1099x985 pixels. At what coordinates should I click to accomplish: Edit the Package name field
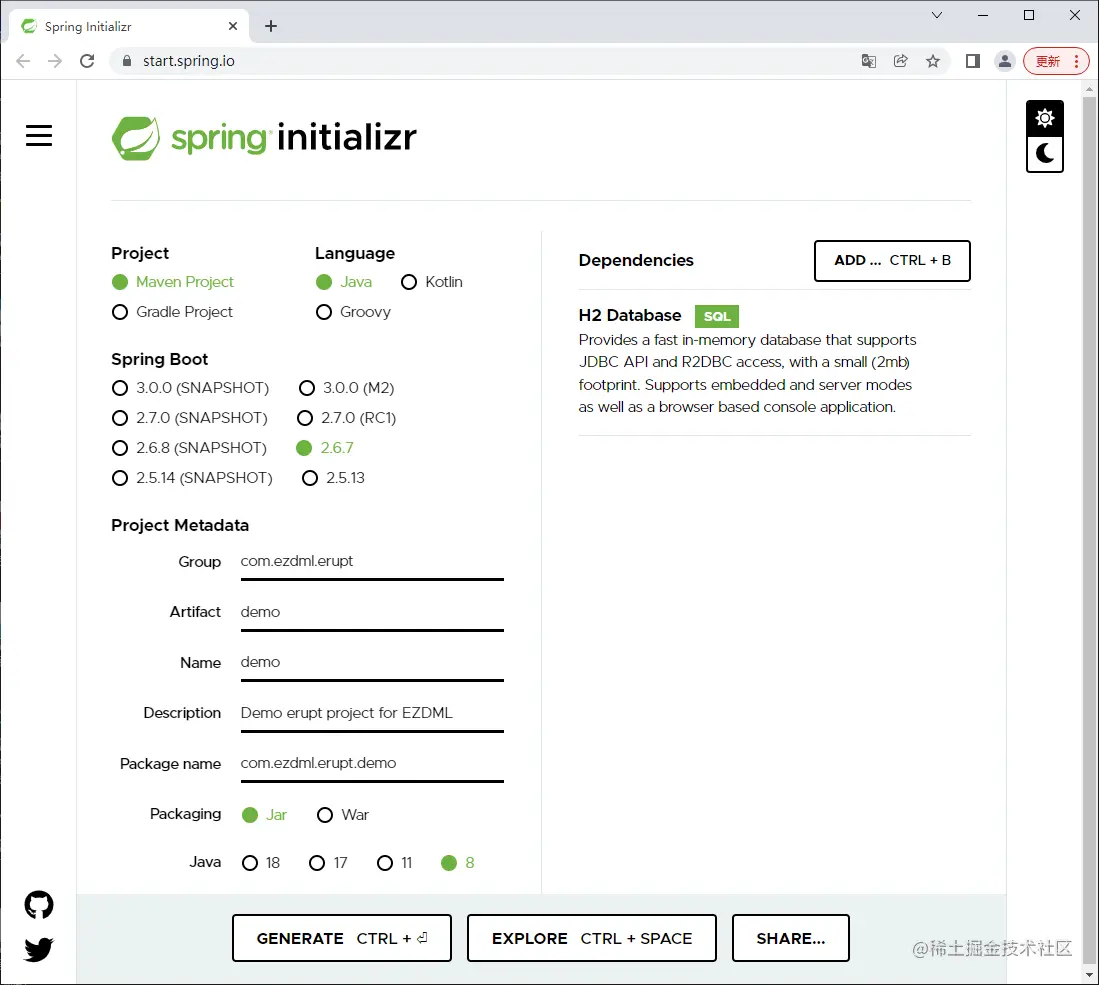tap(372, 763)
